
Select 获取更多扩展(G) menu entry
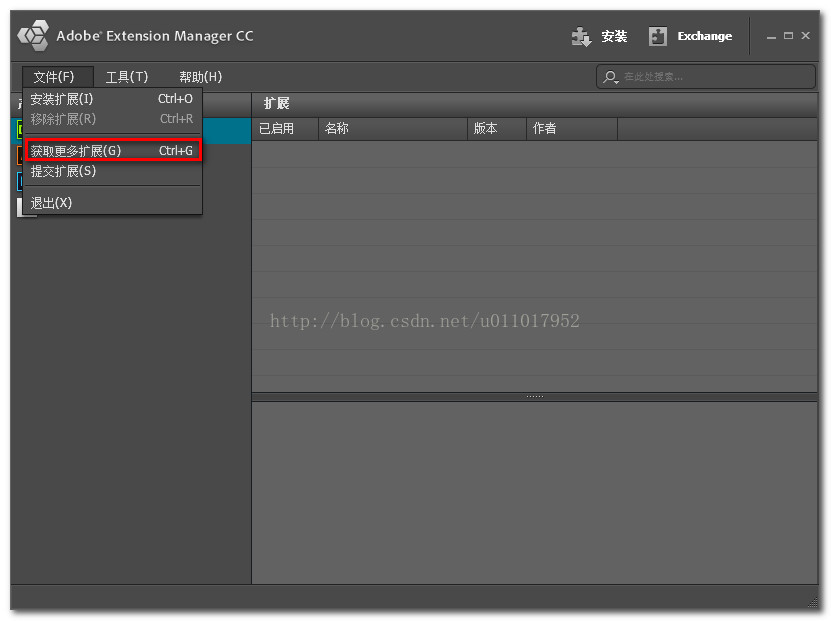[x=112, y=150]
